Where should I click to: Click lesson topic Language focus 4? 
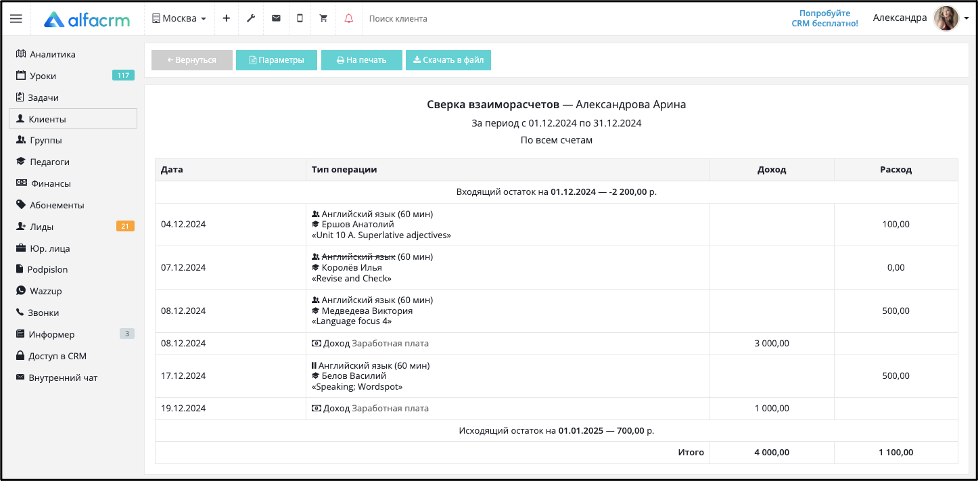point(351,321)
